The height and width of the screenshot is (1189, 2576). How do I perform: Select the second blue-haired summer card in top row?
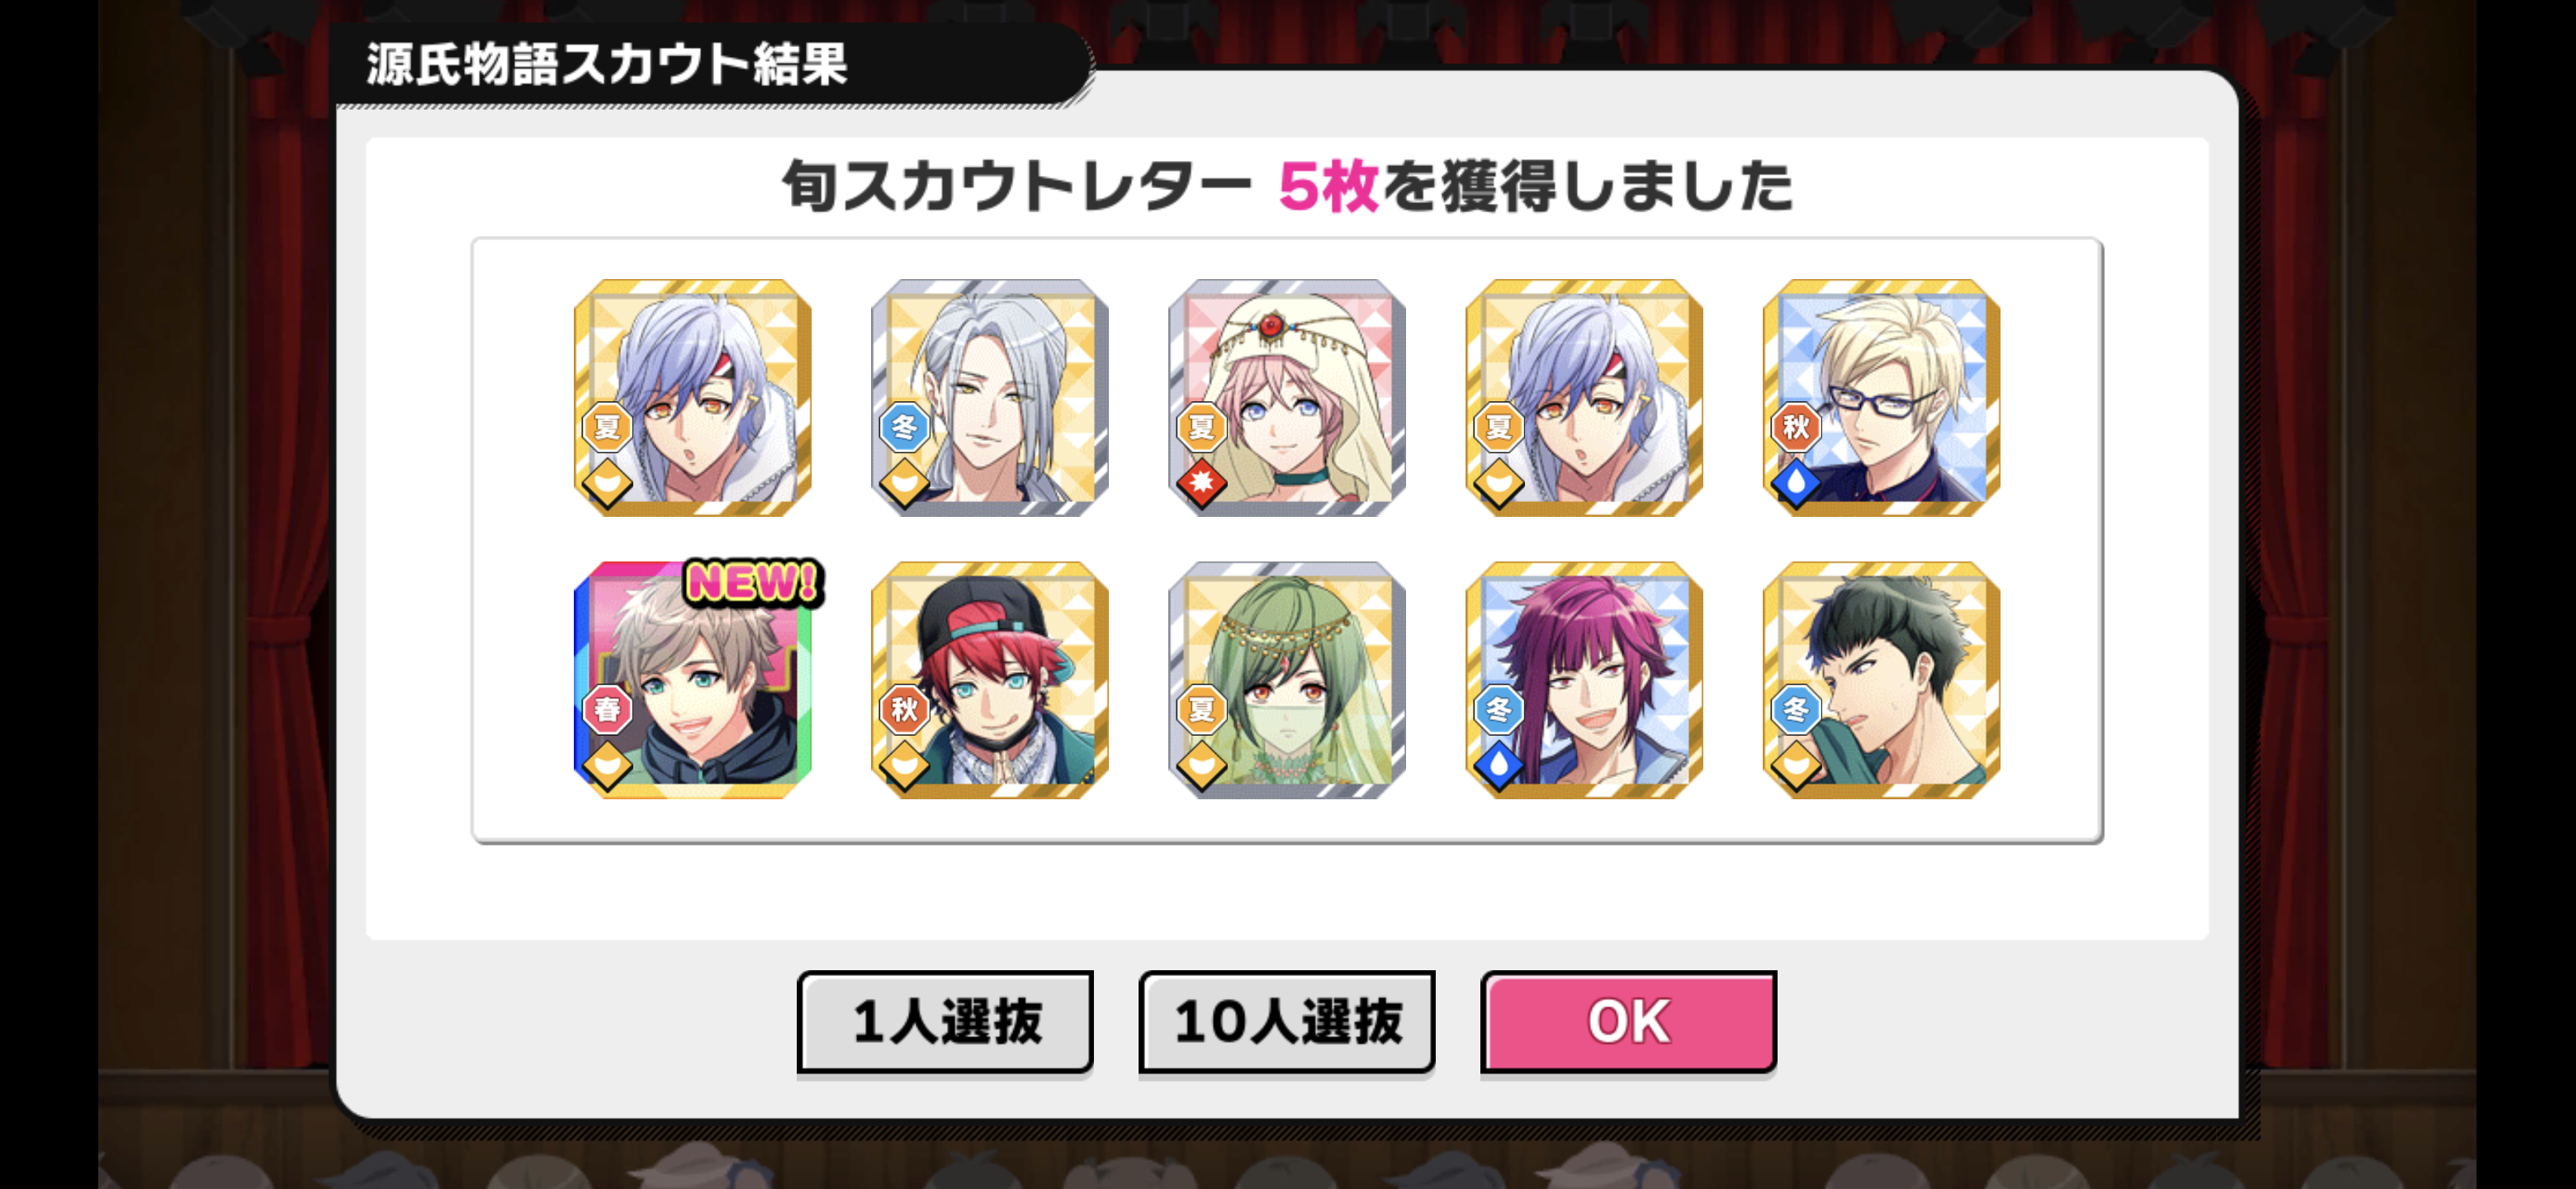point(1584,398)
